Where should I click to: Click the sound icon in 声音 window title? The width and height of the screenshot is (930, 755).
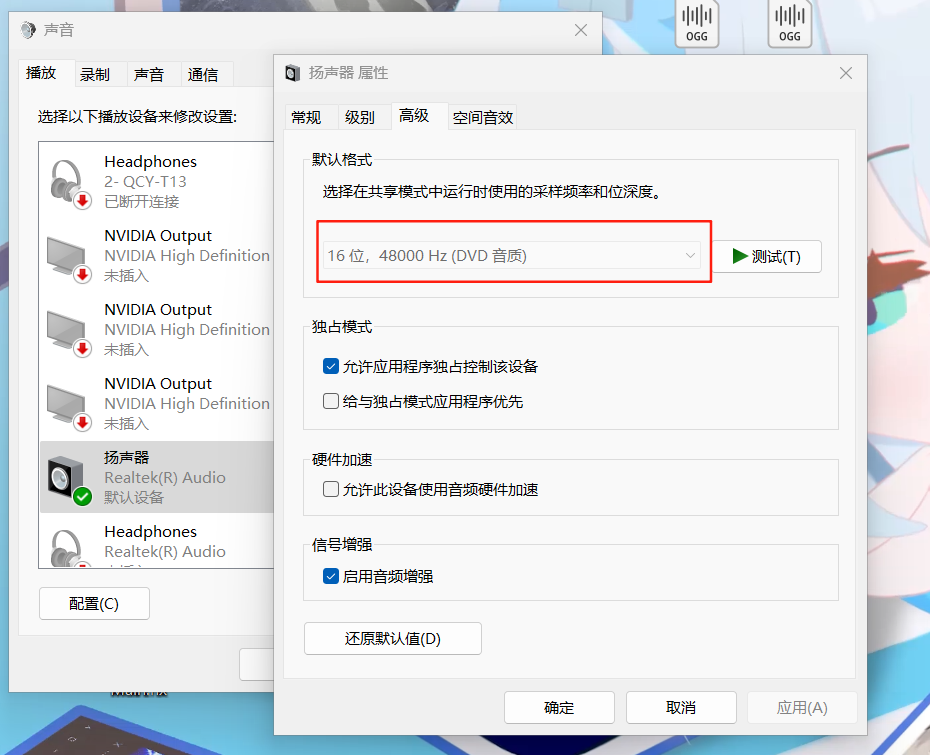(x=28, y=30)
